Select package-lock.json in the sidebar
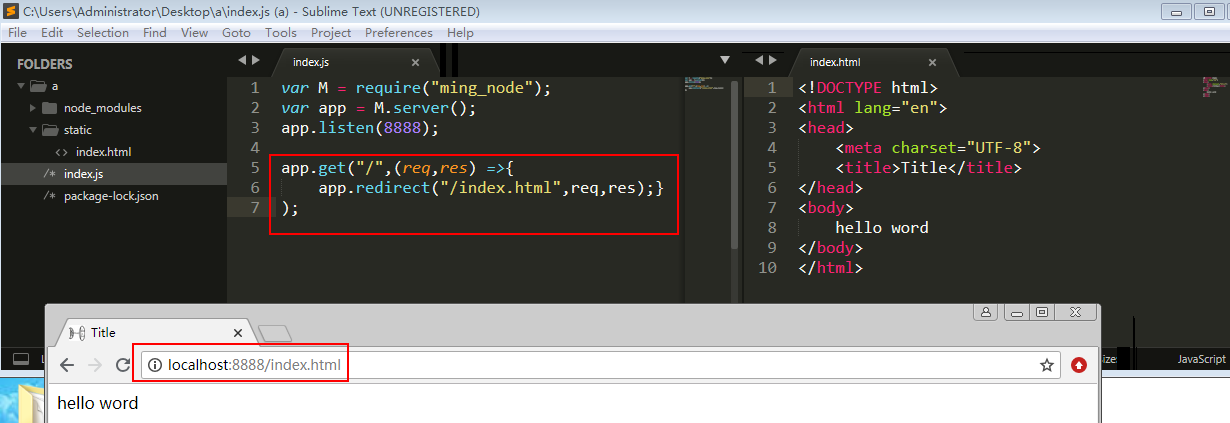Screen dimensions: 1230x423 pyautogui.click(x=111, y=196)
